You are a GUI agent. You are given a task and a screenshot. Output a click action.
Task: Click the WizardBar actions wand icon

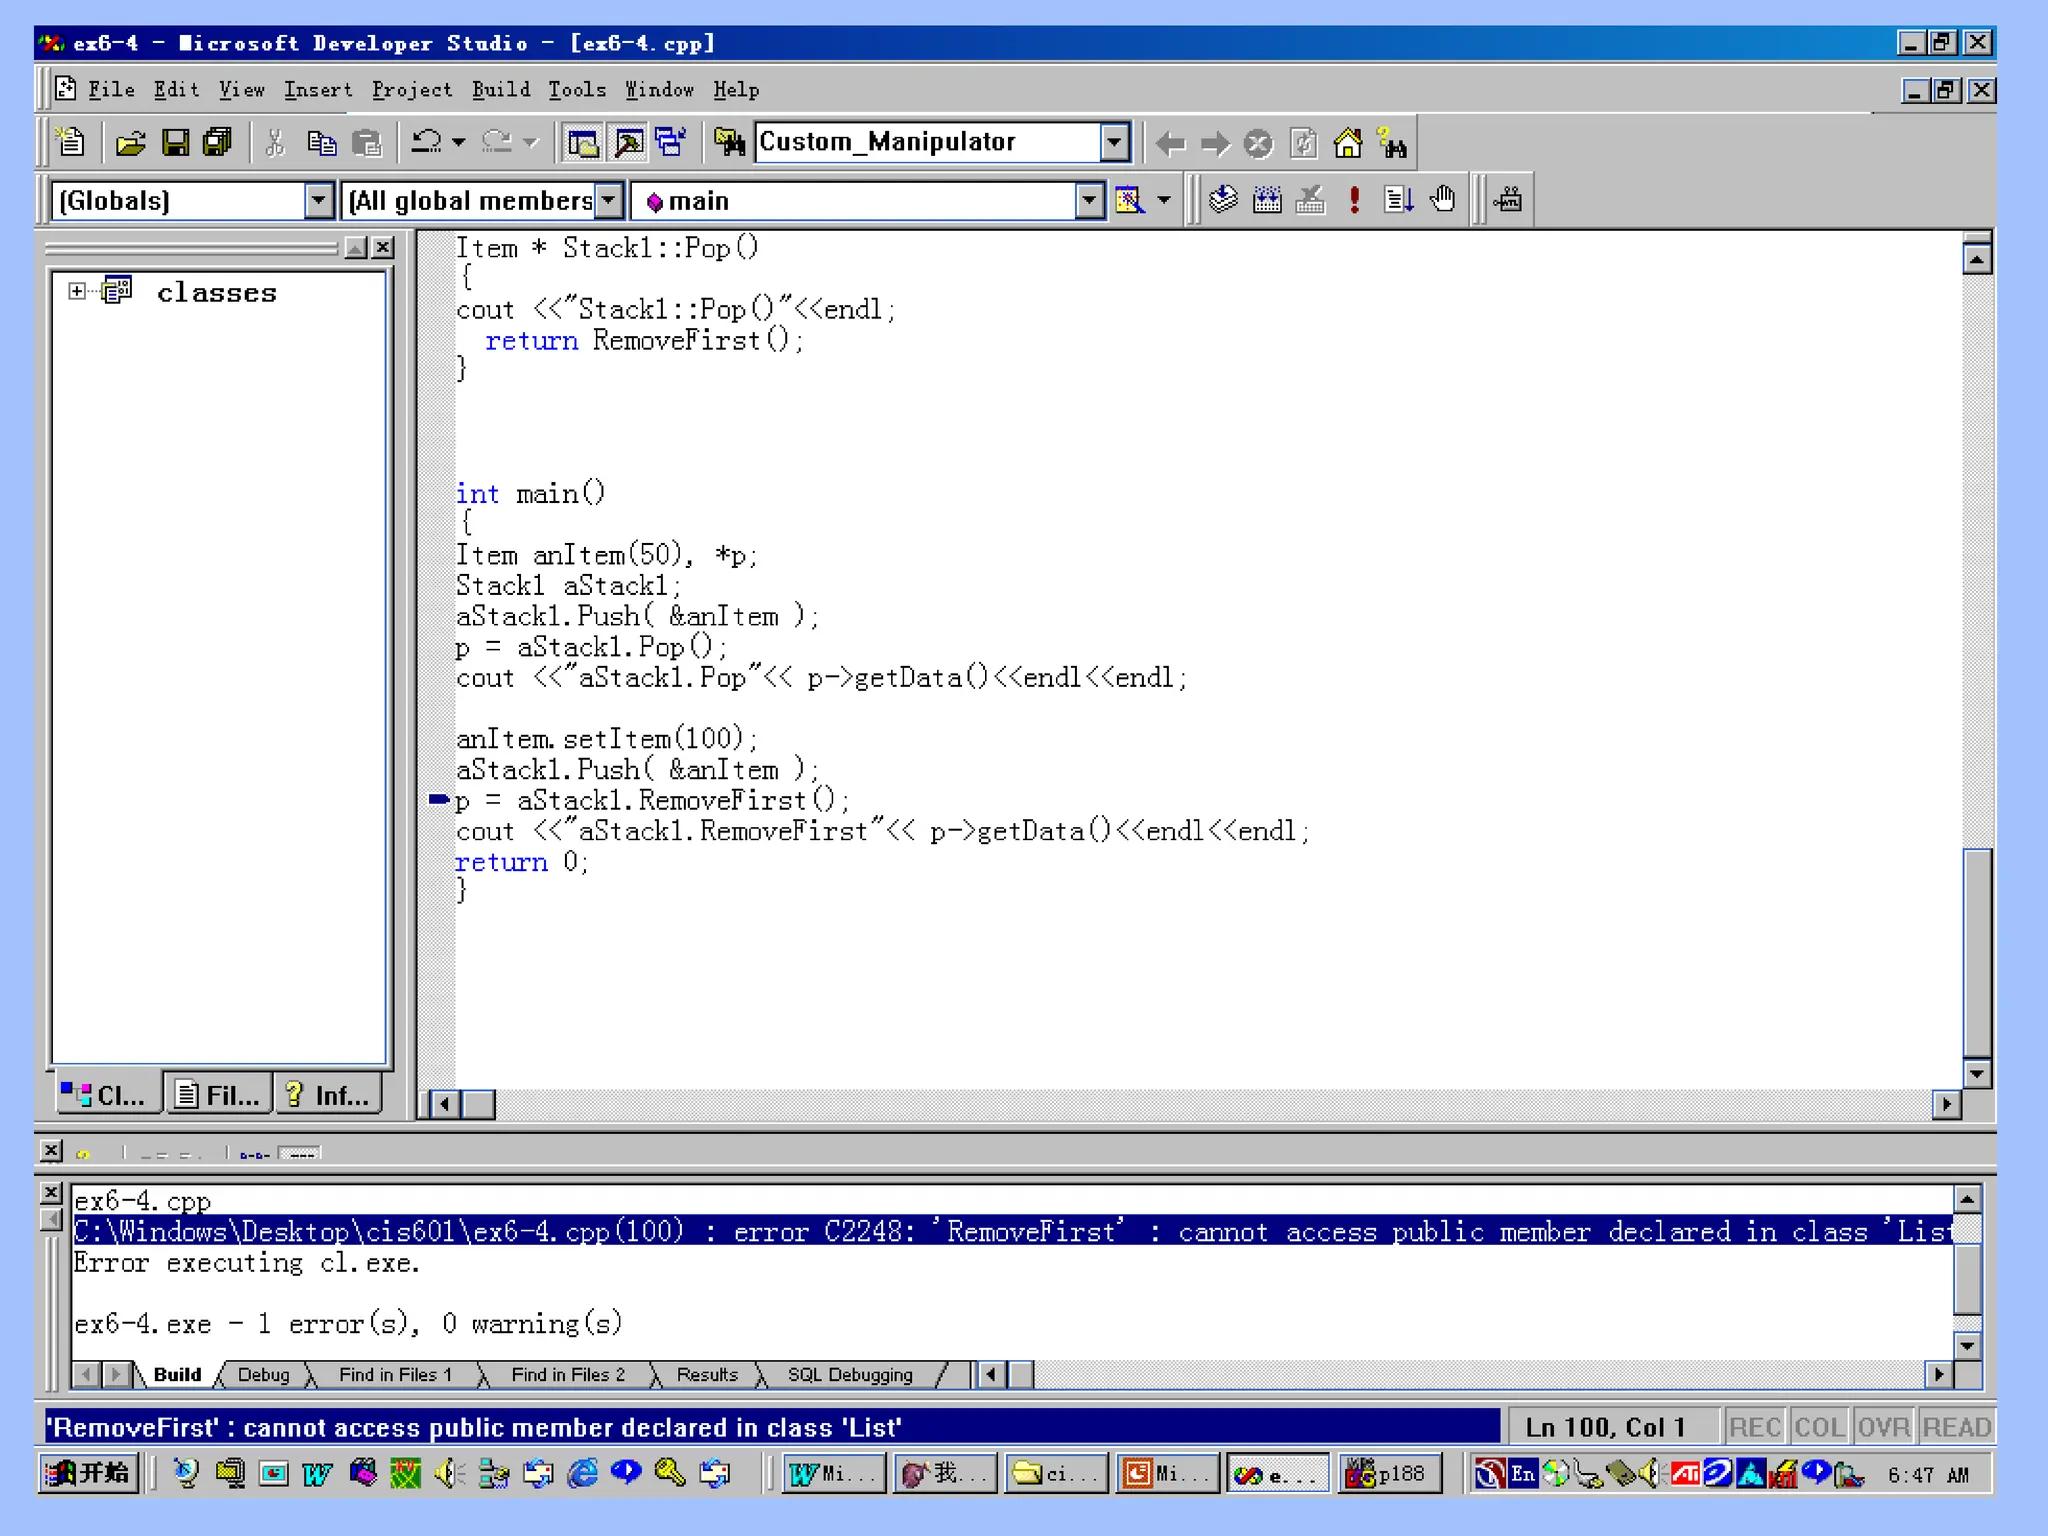[1130, 201]
